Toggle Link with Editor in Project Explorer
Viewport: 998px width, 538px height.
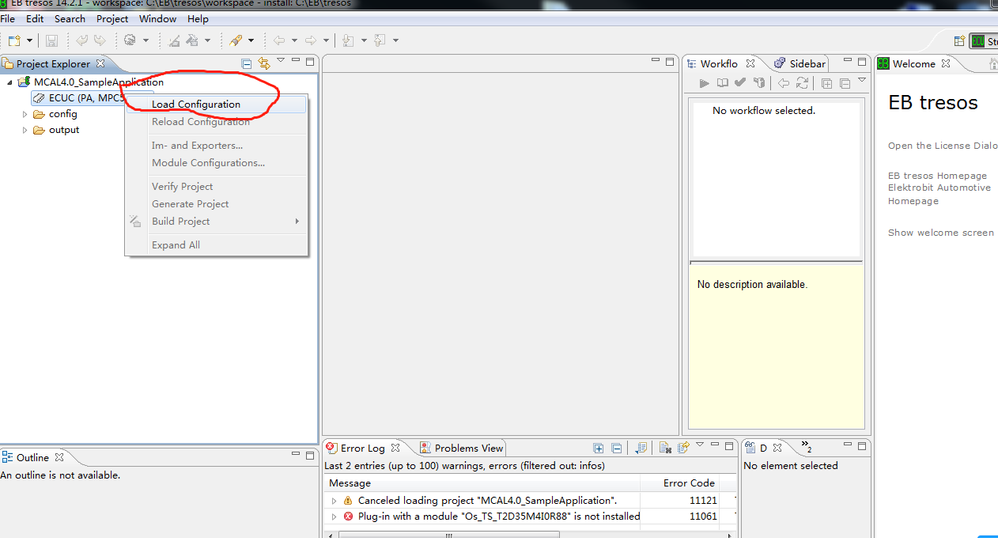click(x=264, y=63)
